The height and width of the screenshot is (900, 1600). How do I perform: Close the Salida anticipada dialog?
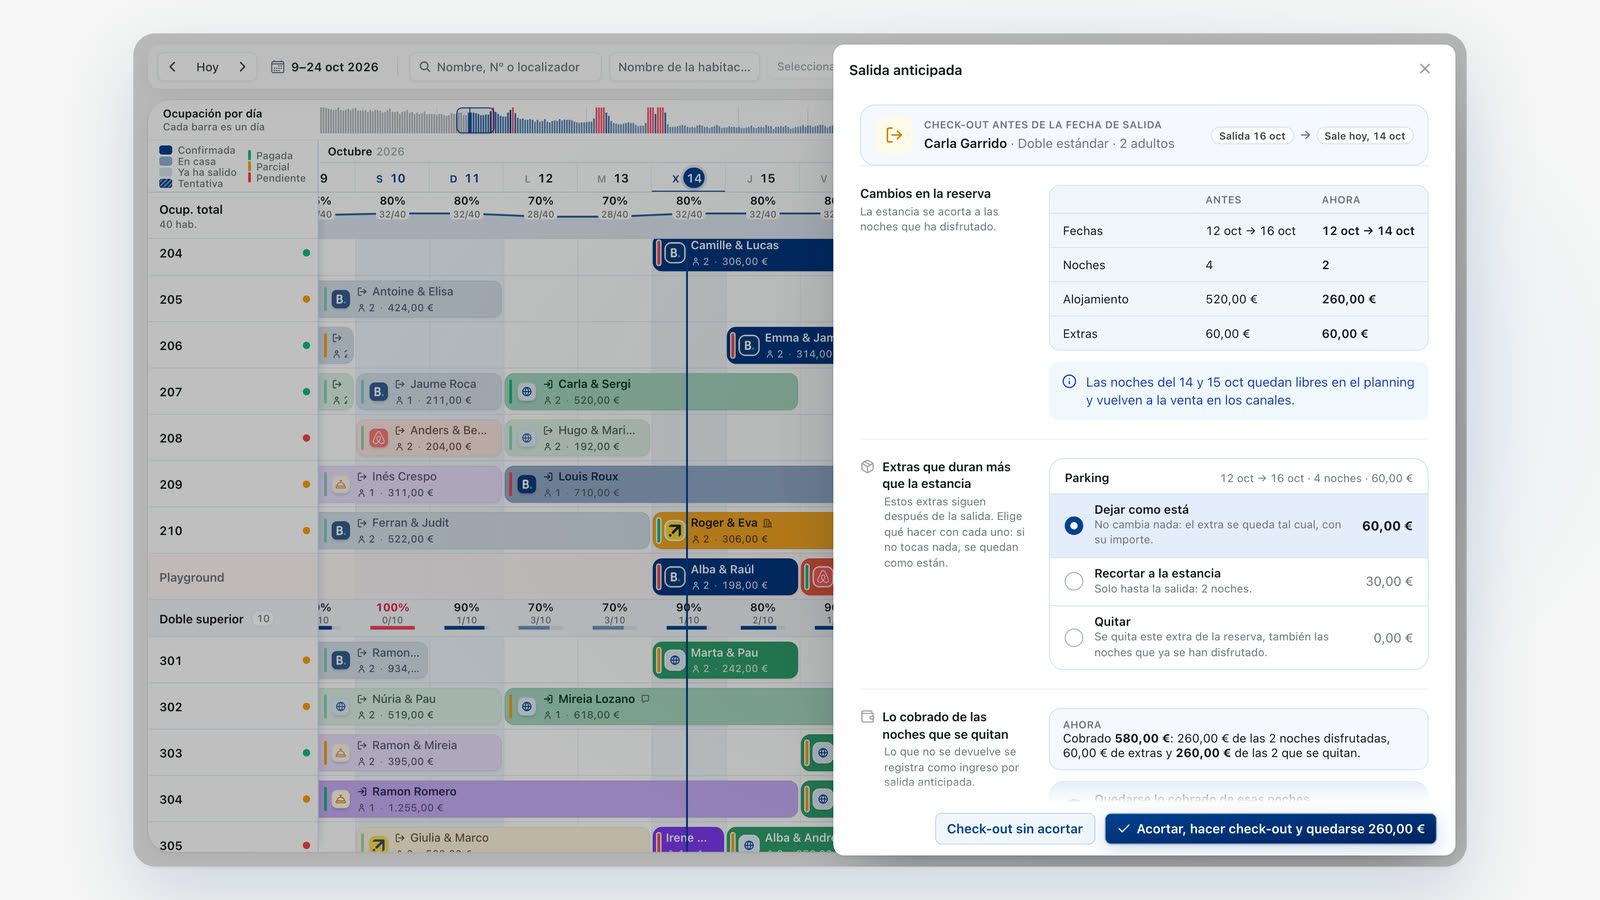pos(1424,69)
